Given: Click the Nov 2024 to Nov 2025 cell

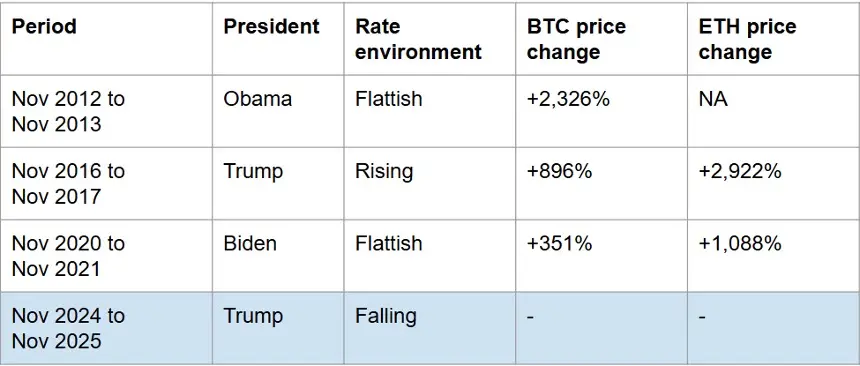Looking at the screenshot, I should point(106,328).
